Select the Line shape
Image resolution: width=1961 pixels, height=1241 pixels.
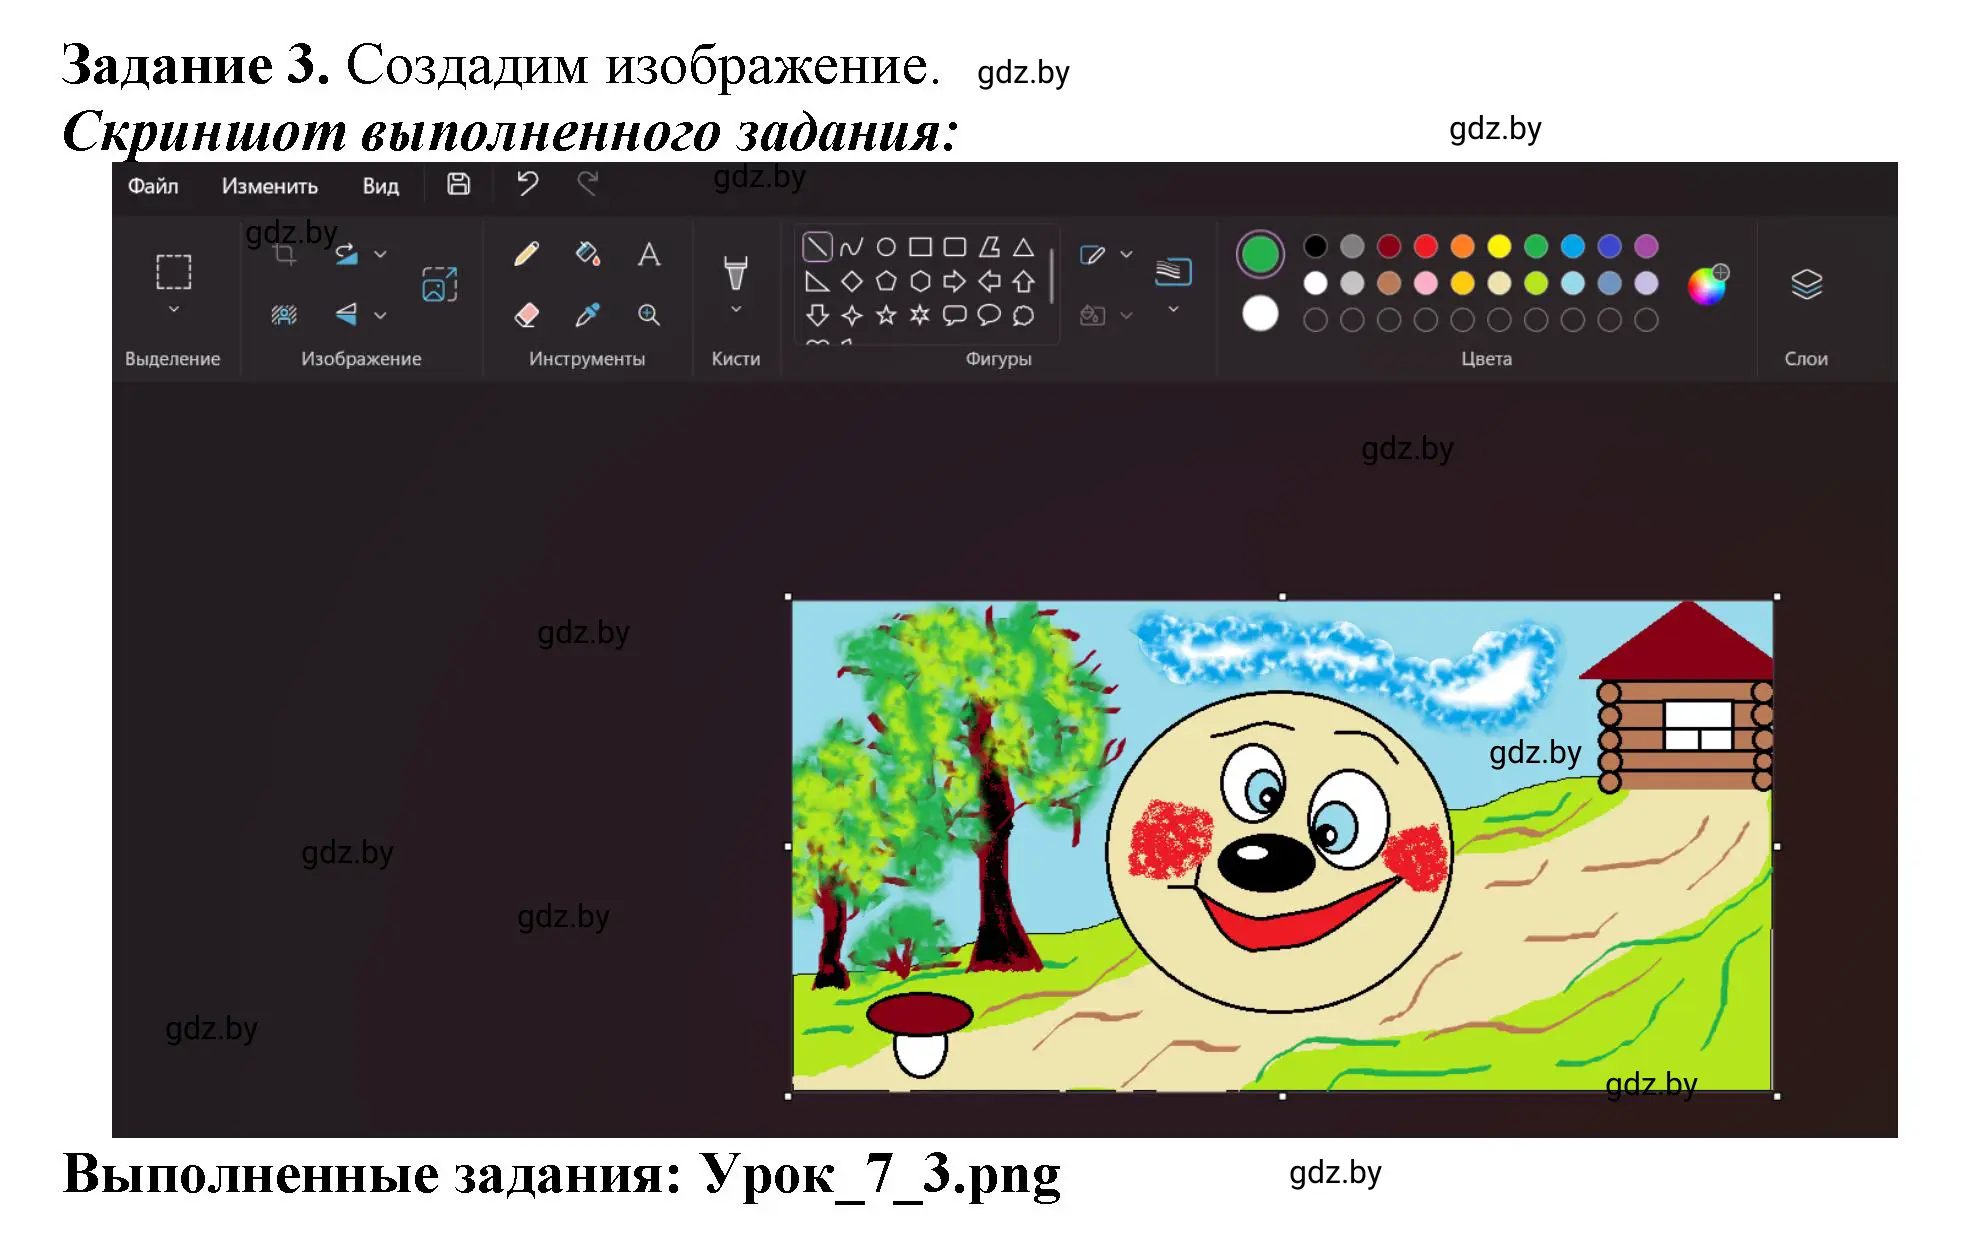click(817, 246)
